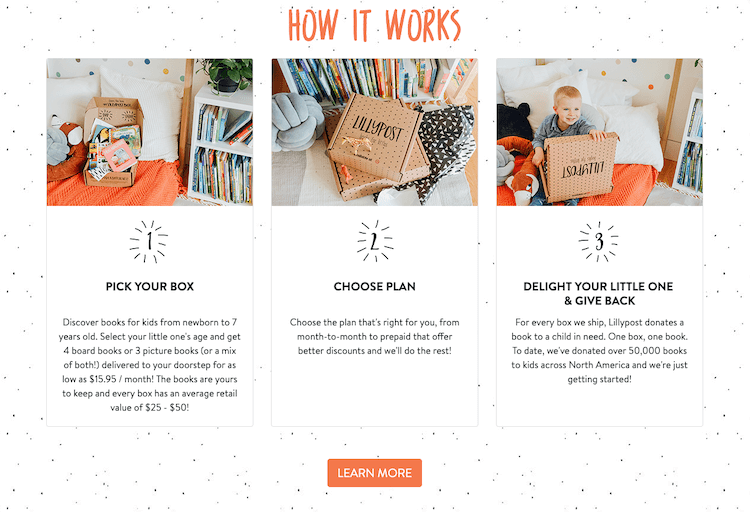The width and height of the screenshot is (750, 512).
Task: Click the 'Choose the plan that's right' description
Action: [x=375, y=336]
